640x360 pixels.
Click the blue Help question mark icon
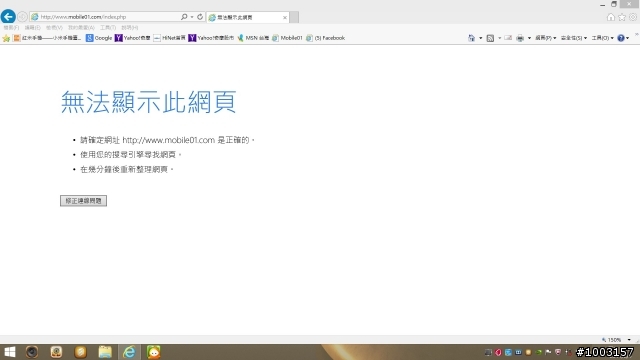(x=621, y=38)
